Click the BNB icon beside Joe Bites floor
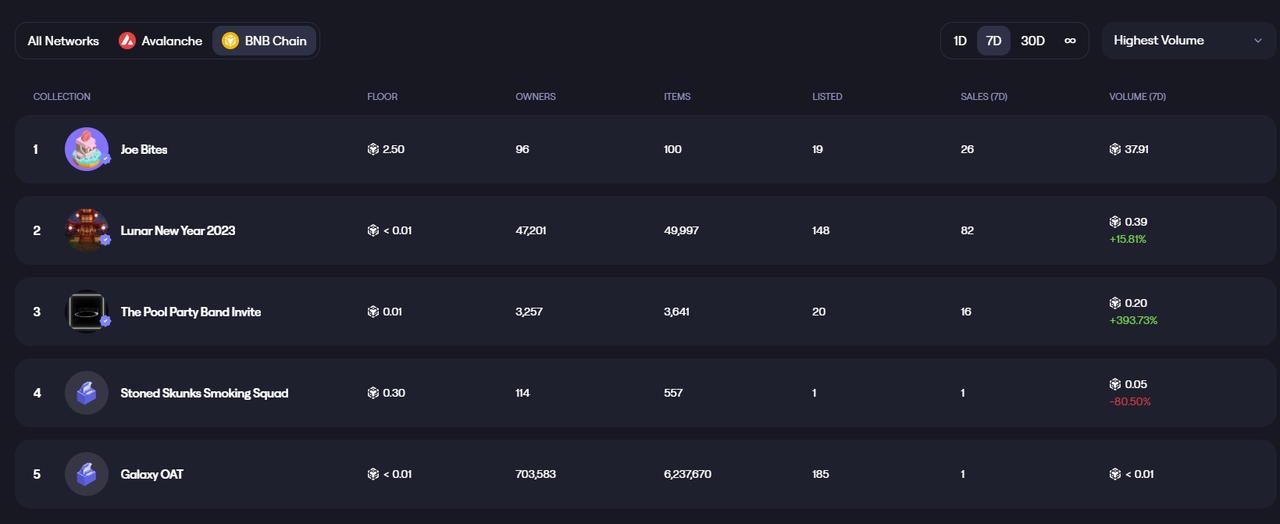 (x=373, y=149)
